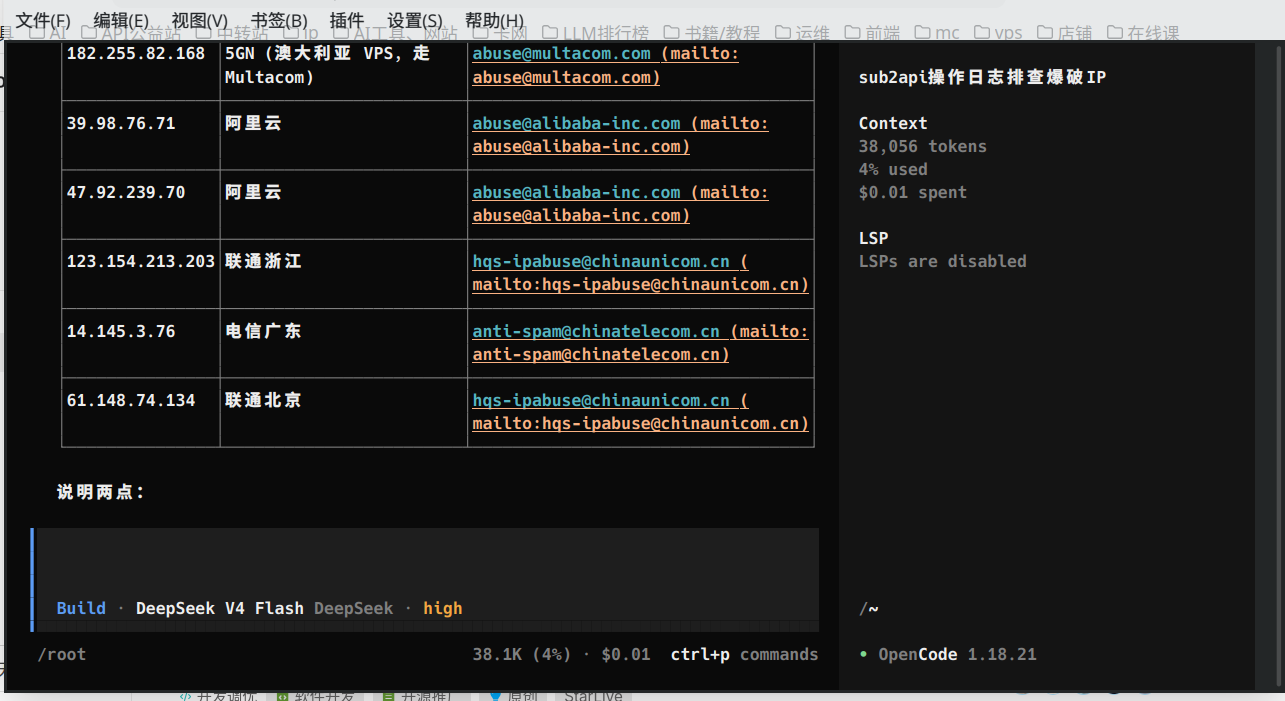The width and height of the screenshot is (1285, 701).
Task: Open the 运维 bookmark folder icon
Action: click(x=783, y=33)
